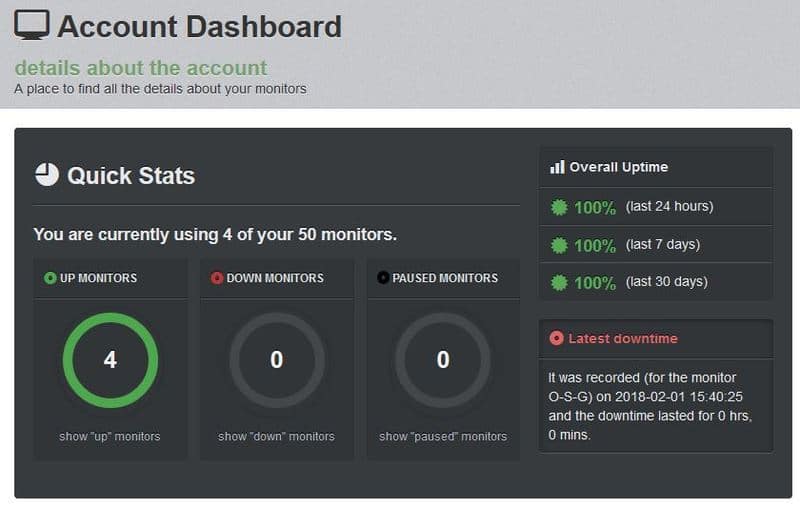800x509 pixels.
Task: Click the green badge for last 30 days
Action: pyautogui.click(x=559, y=283)
